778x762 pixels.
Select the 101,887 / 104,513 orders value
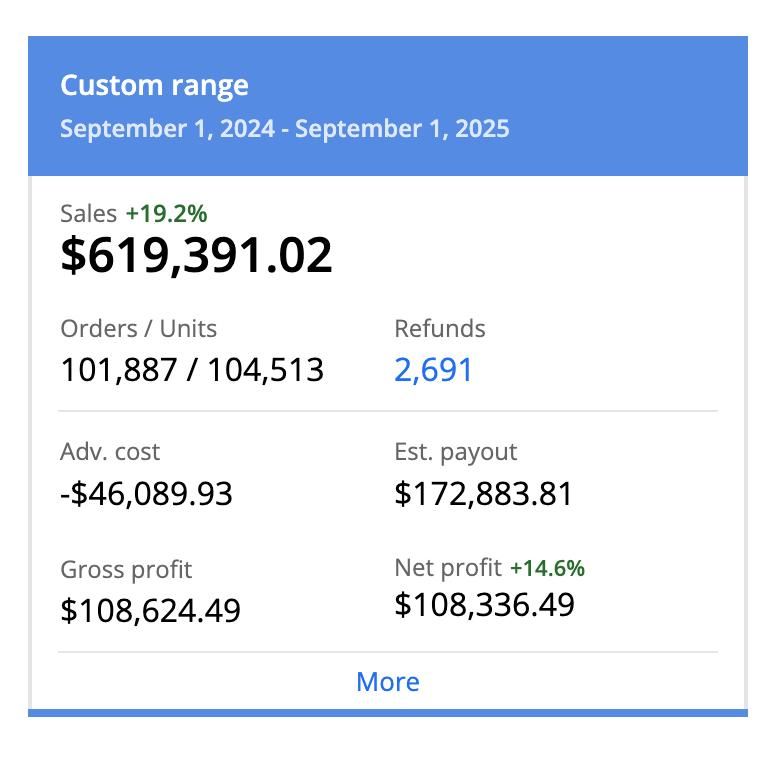tap(192, 370)
